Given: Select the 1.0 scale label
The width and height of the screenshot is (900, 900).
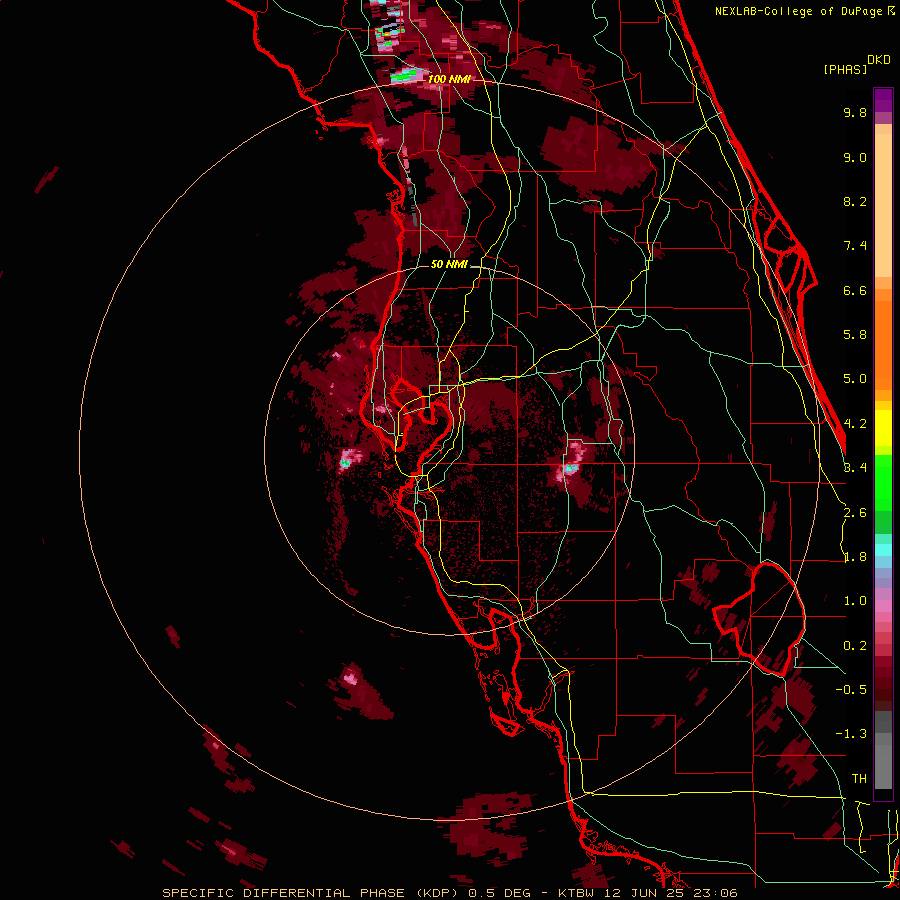Looking at the screenshot, I should (x=855, y=601).
